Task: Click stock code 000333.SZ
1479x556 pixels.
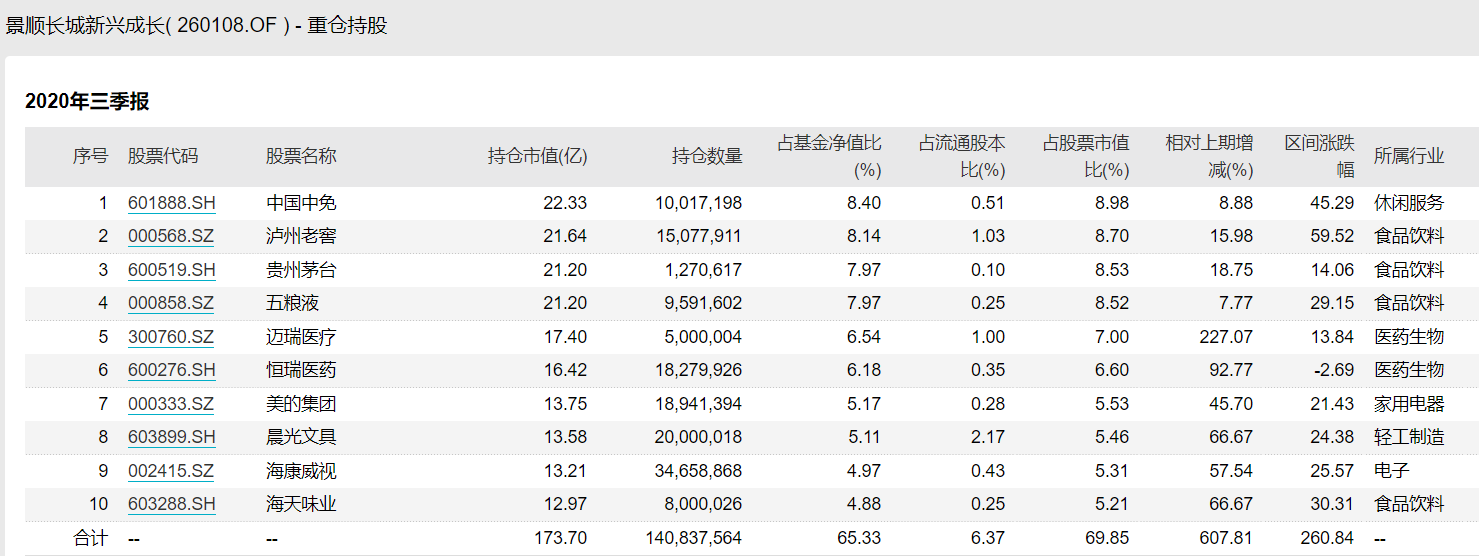Action: (x=171, y=404)
